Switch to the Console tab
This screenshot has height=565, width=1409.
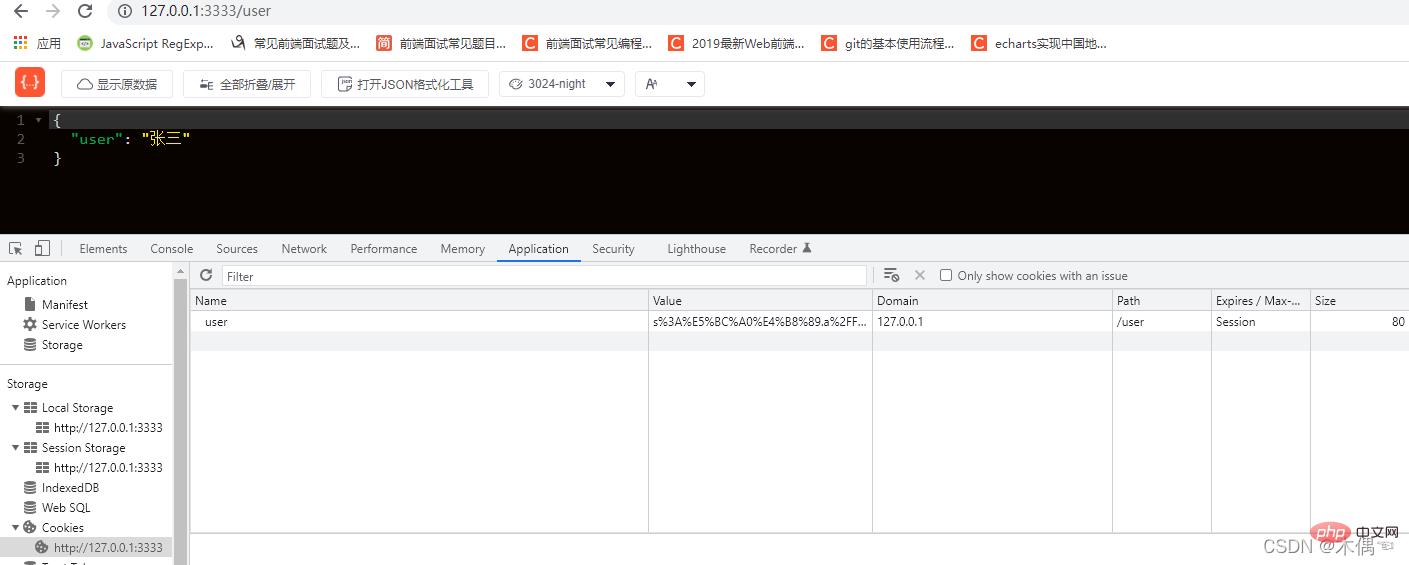171,249
